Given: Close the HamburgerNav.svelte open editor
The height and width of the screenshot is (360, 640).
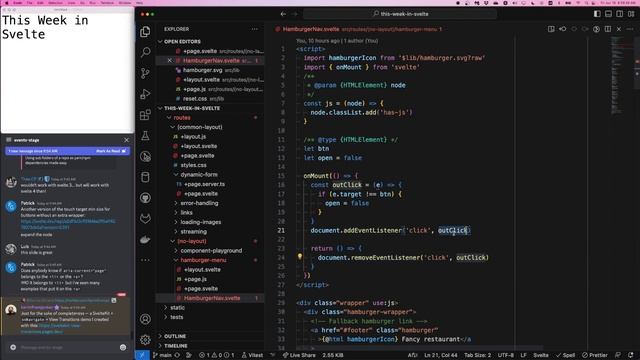Looking at the screenshot, I should (x=169, y=60).
